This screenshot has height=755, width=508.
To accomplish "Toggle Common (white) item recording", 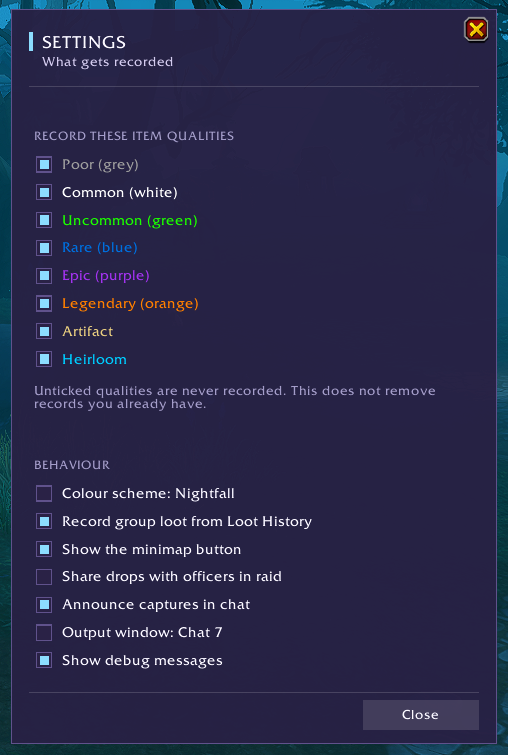I will (x=44, y=193).
